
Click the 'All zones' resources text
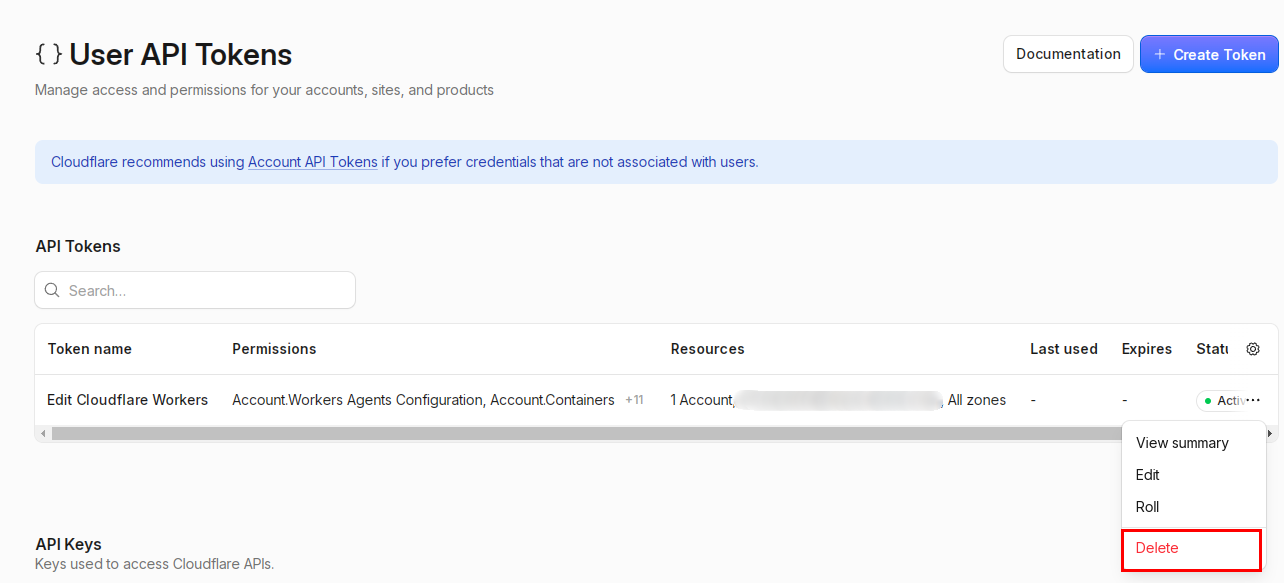click(x=977, y=400)
